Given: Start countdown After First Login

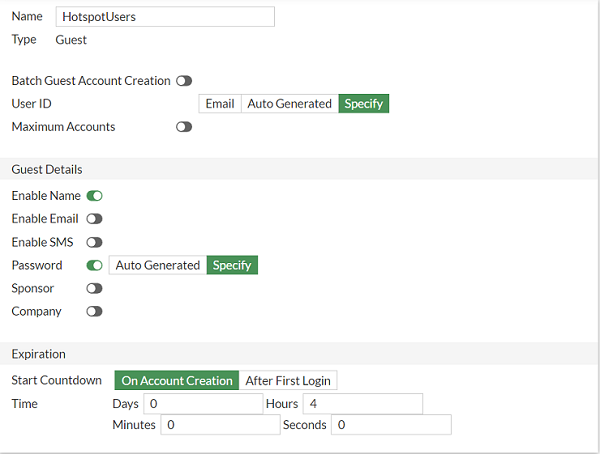Looking at the screenshot, I should [x=289, y=381].
